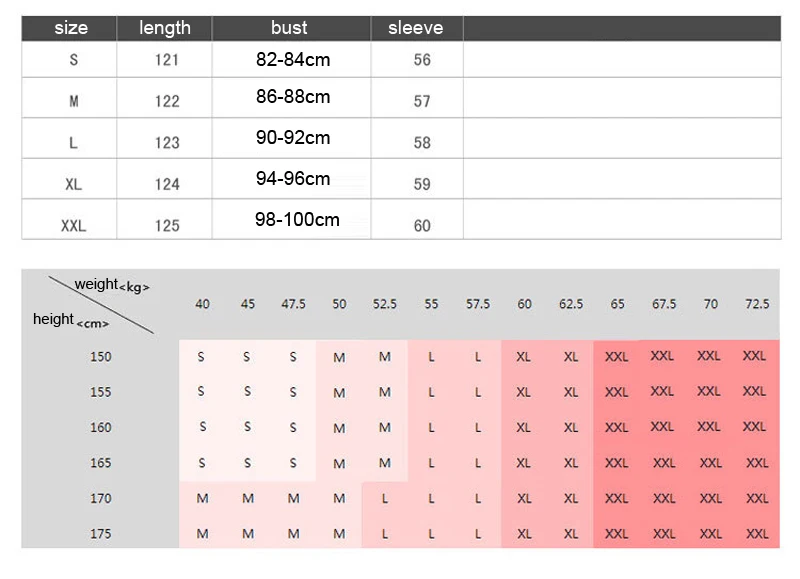The image size is (800, 579).
Task: Click the XXL size row label
Action: pyautogui.click(x=73, y=225)
